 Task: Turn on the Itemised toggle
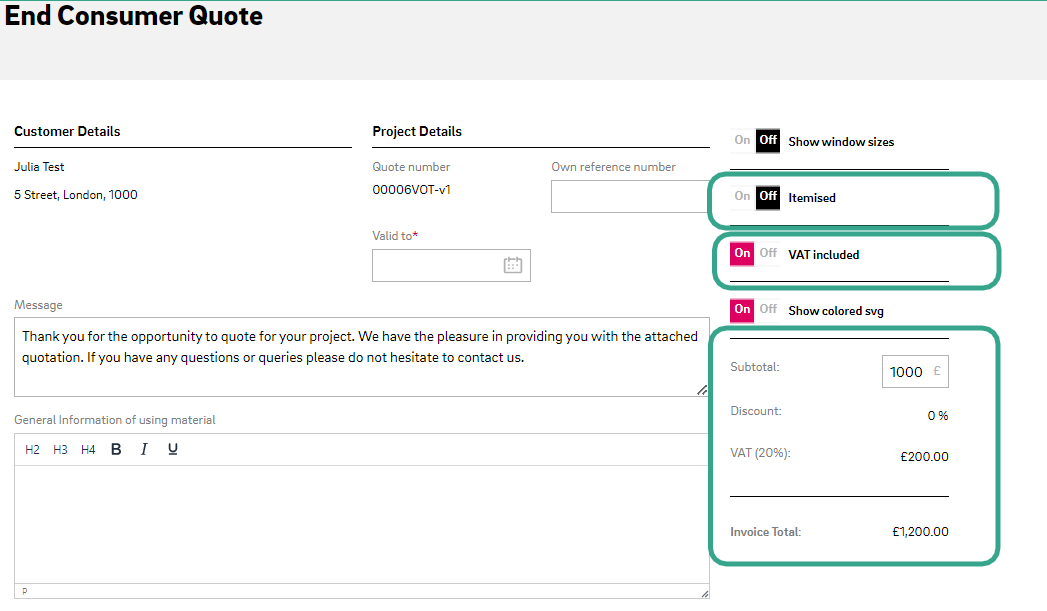(x=743, y=197)
